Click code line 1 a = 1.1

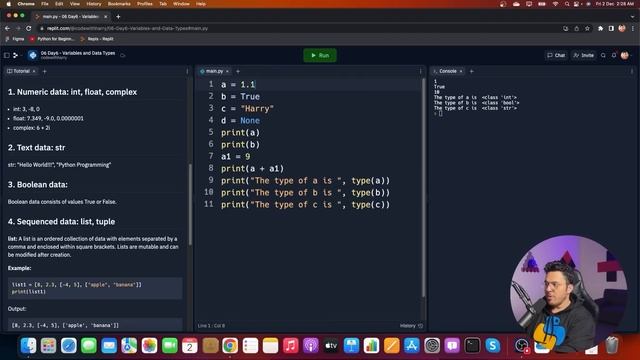click(238, 84)
